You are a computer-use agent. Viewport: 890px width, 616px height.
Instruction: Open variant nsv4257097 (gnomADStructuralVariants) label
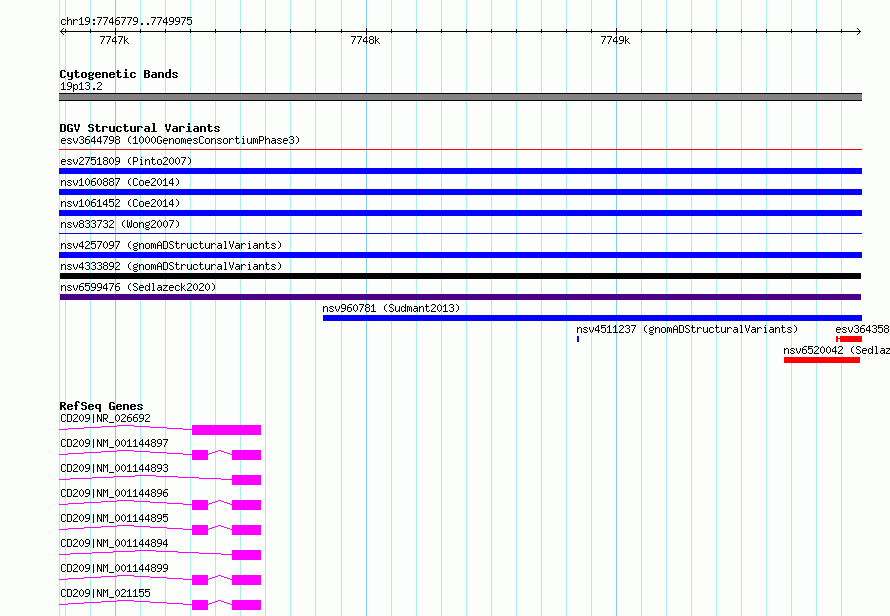171,245
